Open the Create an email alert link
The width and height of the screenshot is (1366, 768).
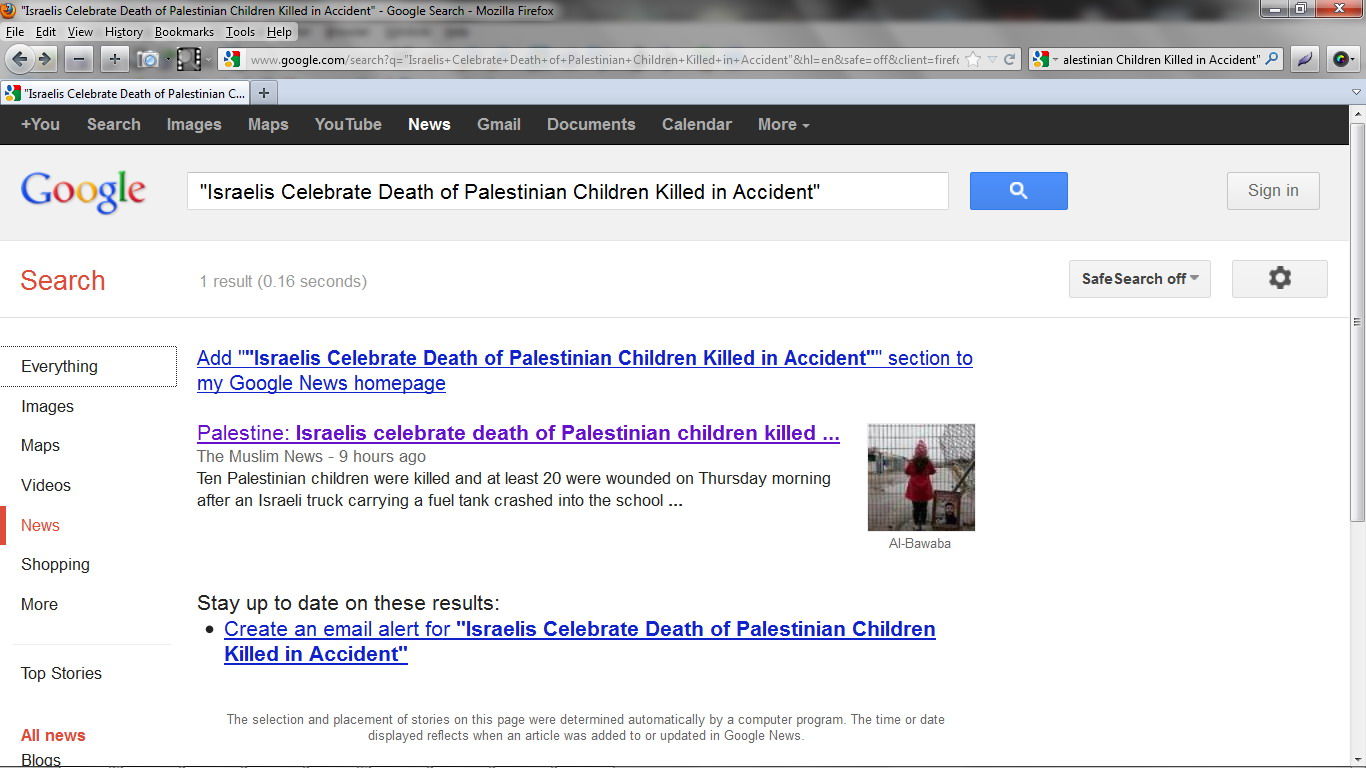[x=580, y=641]
